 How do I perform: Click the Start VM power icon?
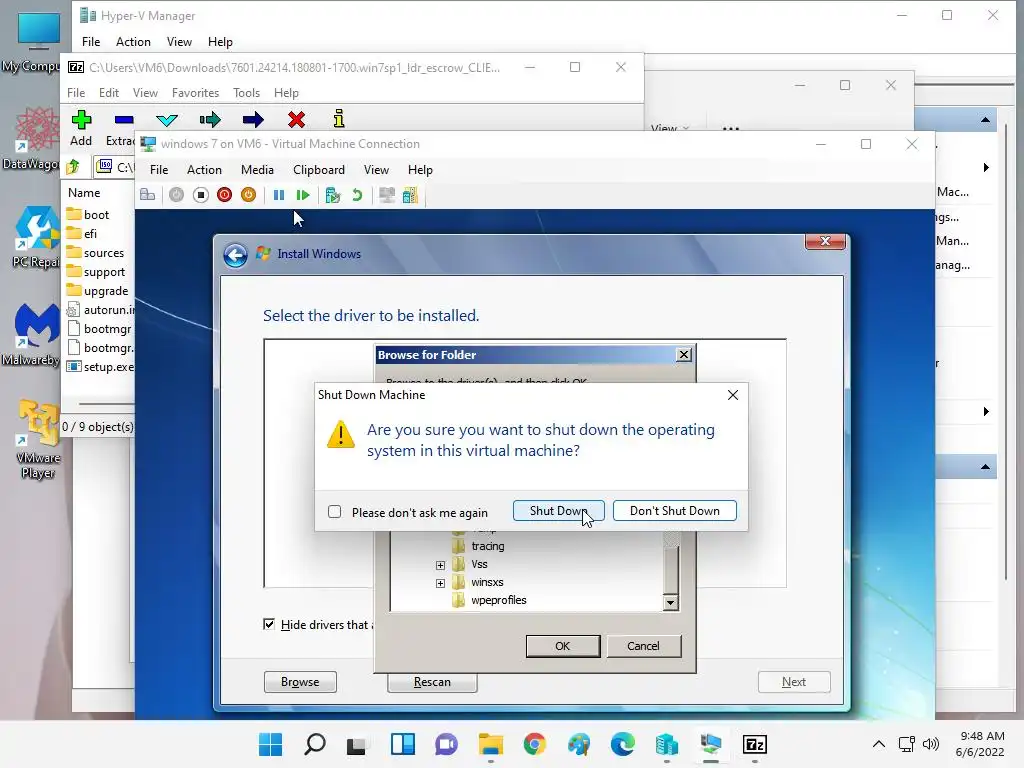(x=176, y=195)
